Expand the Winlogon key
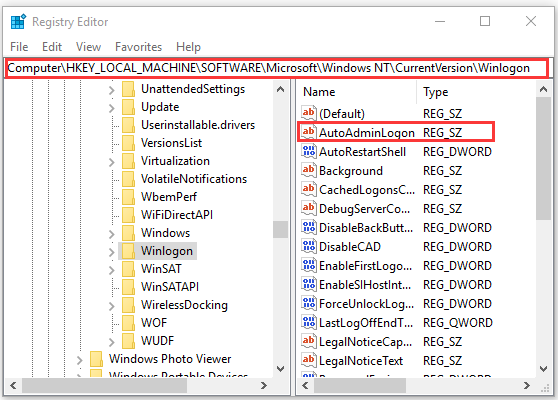Viewport: 558px width, 400px height. tap(112, 252)
